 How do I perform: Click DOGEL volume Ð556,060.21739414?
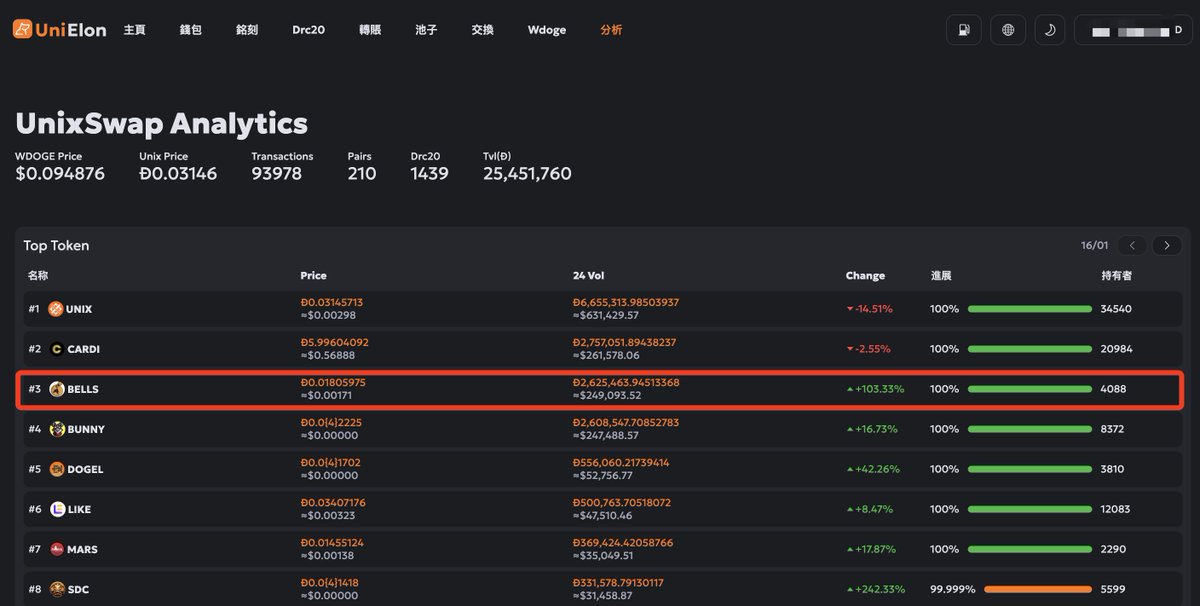click(621, 462)
